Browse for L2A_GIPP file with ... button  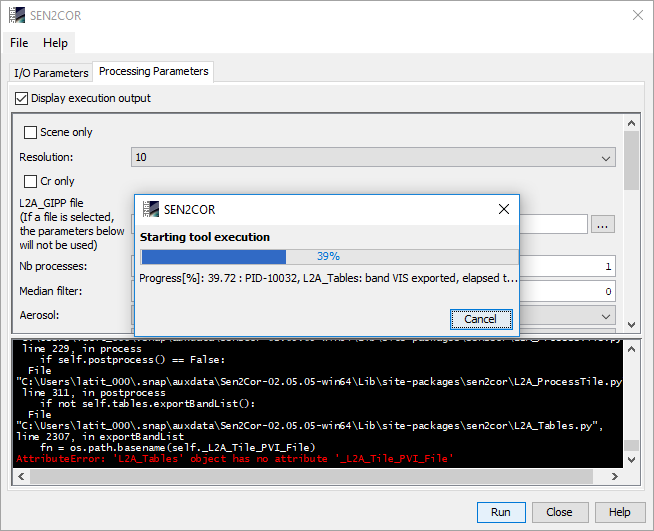[x=602, y=225]
